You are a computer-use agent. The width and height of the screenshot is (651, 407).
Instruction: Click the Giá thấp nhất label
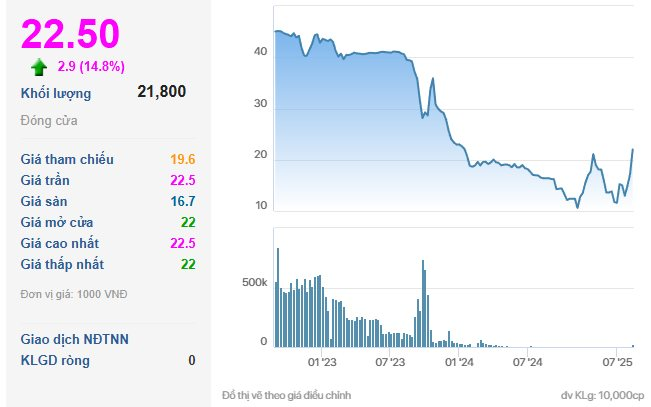tap(62, 264)
